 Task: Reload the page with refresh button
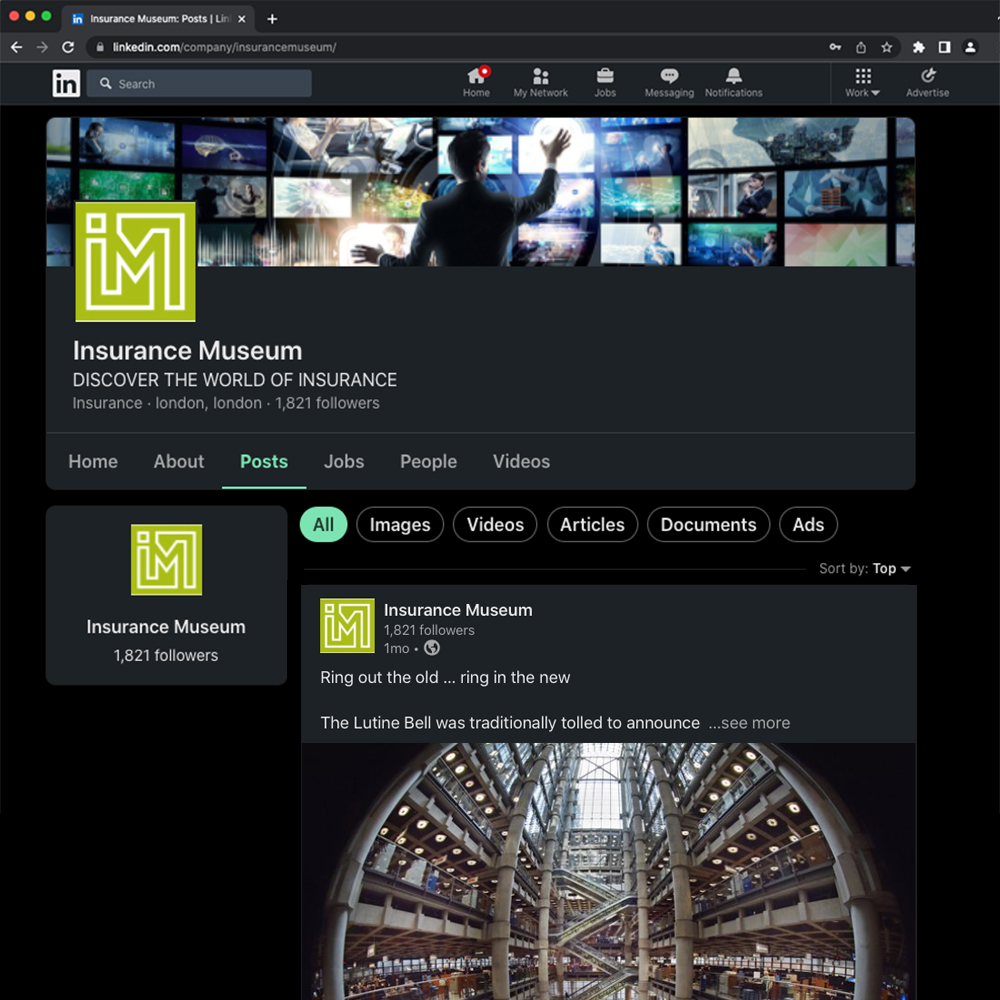click(68, 47)
